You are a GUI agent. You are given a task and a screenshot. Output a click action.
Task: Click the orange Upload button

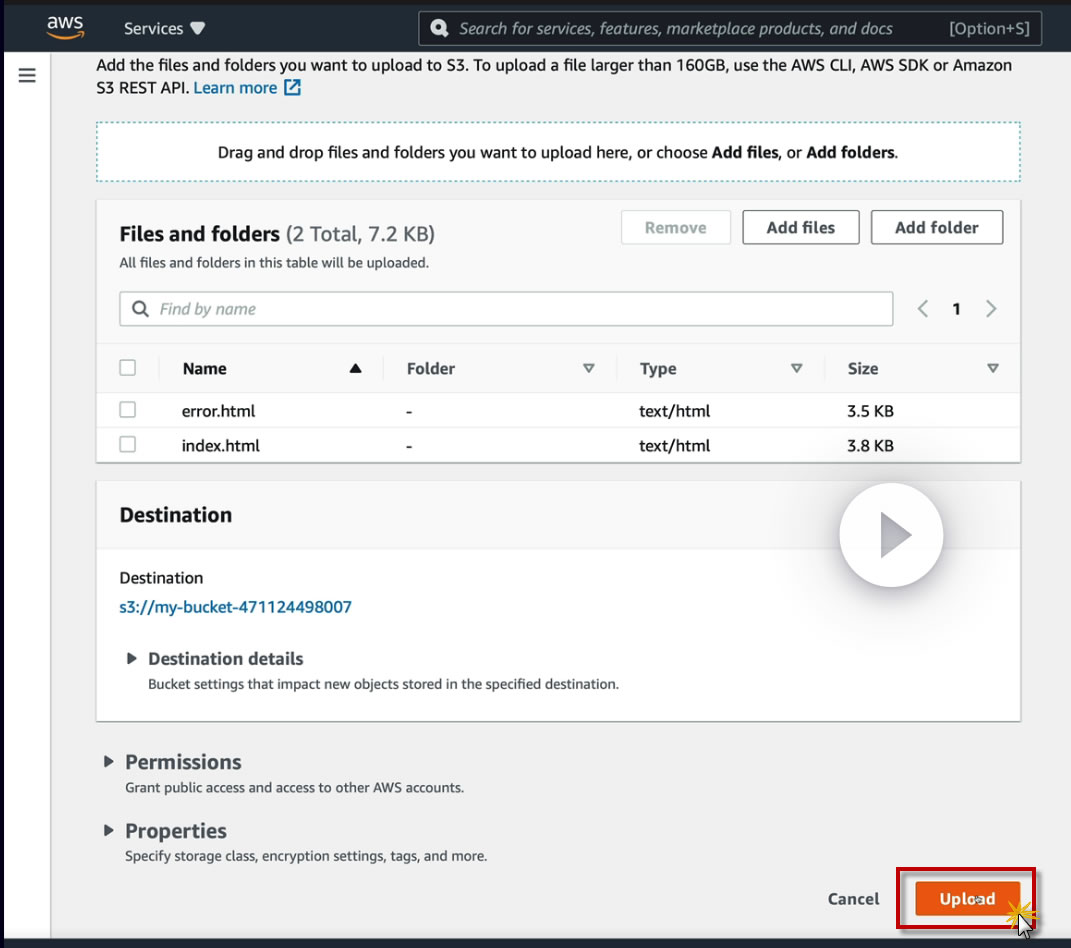pos(967,899)
